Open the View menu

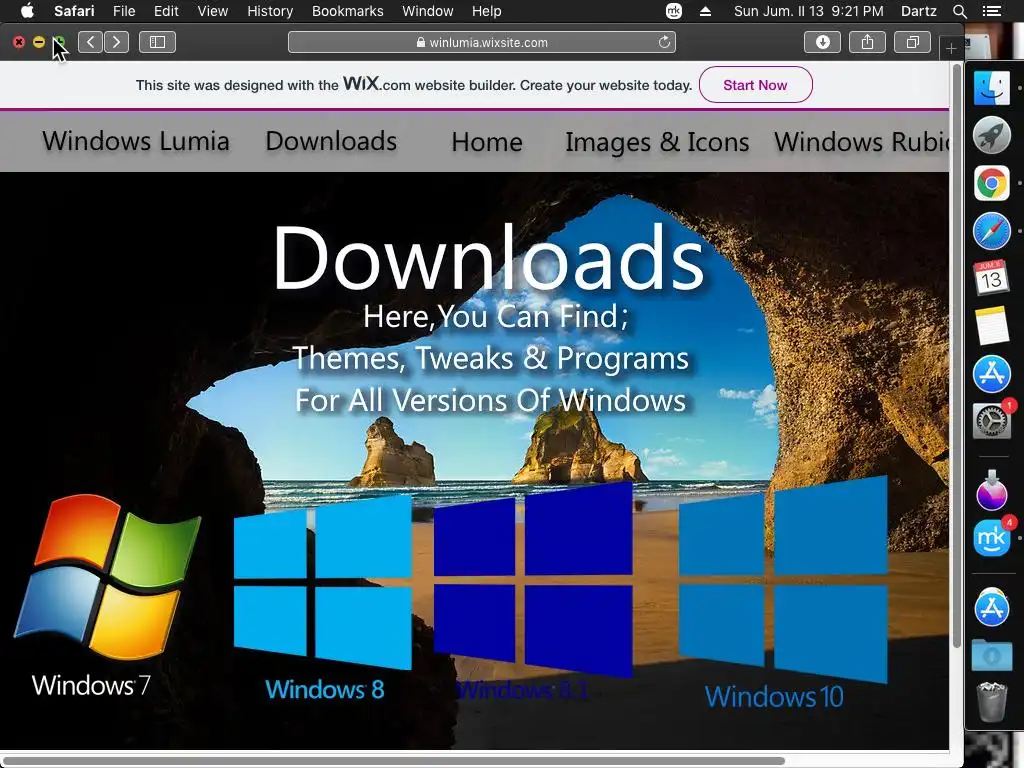(213, 11)
